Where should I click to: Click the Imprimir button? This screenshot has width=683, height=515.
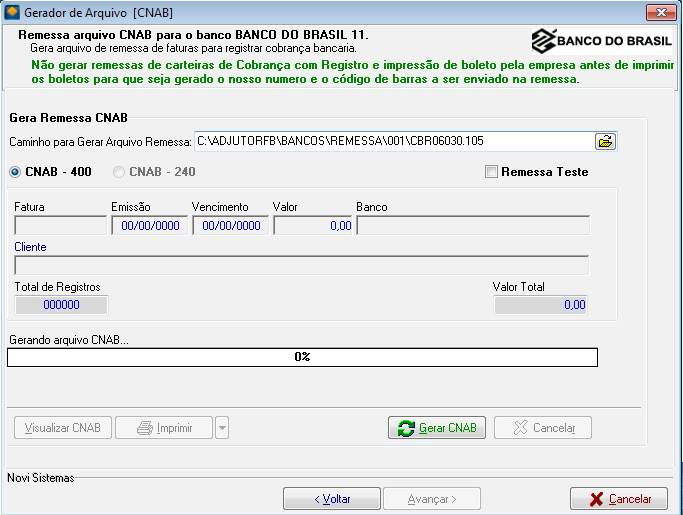tap(164, 428)
